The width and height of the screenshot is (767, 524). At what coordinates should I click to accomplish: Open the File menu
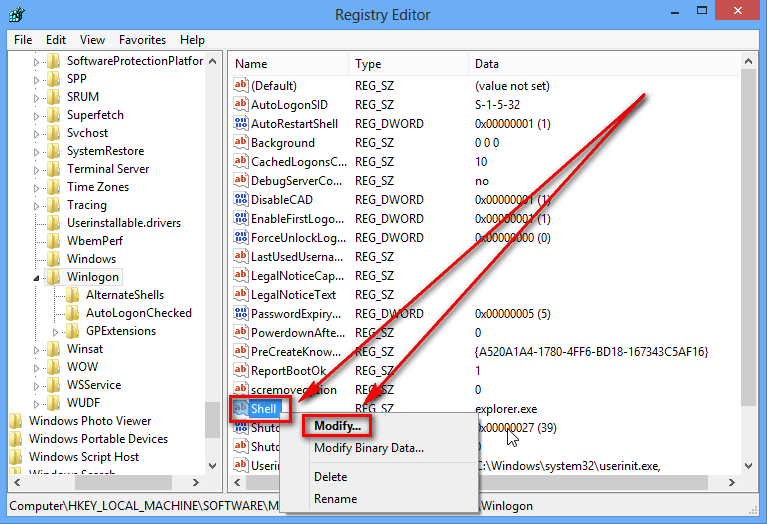point(23,40)
